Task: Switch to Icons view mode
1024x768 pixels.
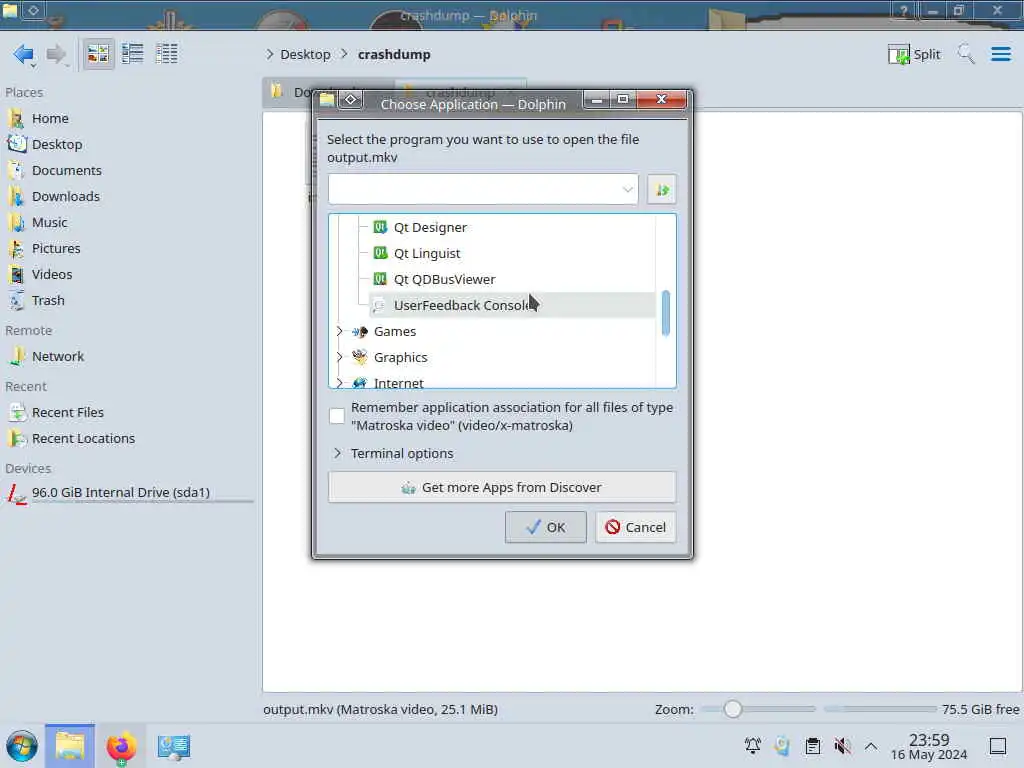Action: point(98,54)
